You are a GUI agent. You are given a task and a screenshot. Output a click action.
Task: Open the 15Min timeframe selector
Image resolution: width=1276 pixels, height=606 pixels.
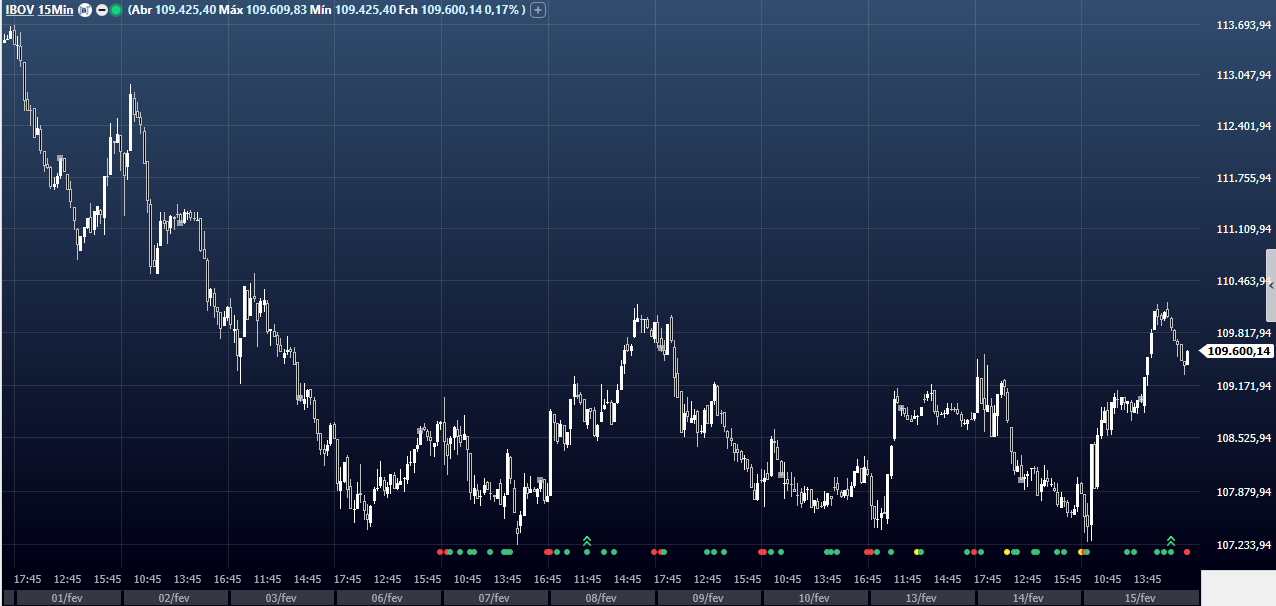pyautogui.click(x=55, y=9)
